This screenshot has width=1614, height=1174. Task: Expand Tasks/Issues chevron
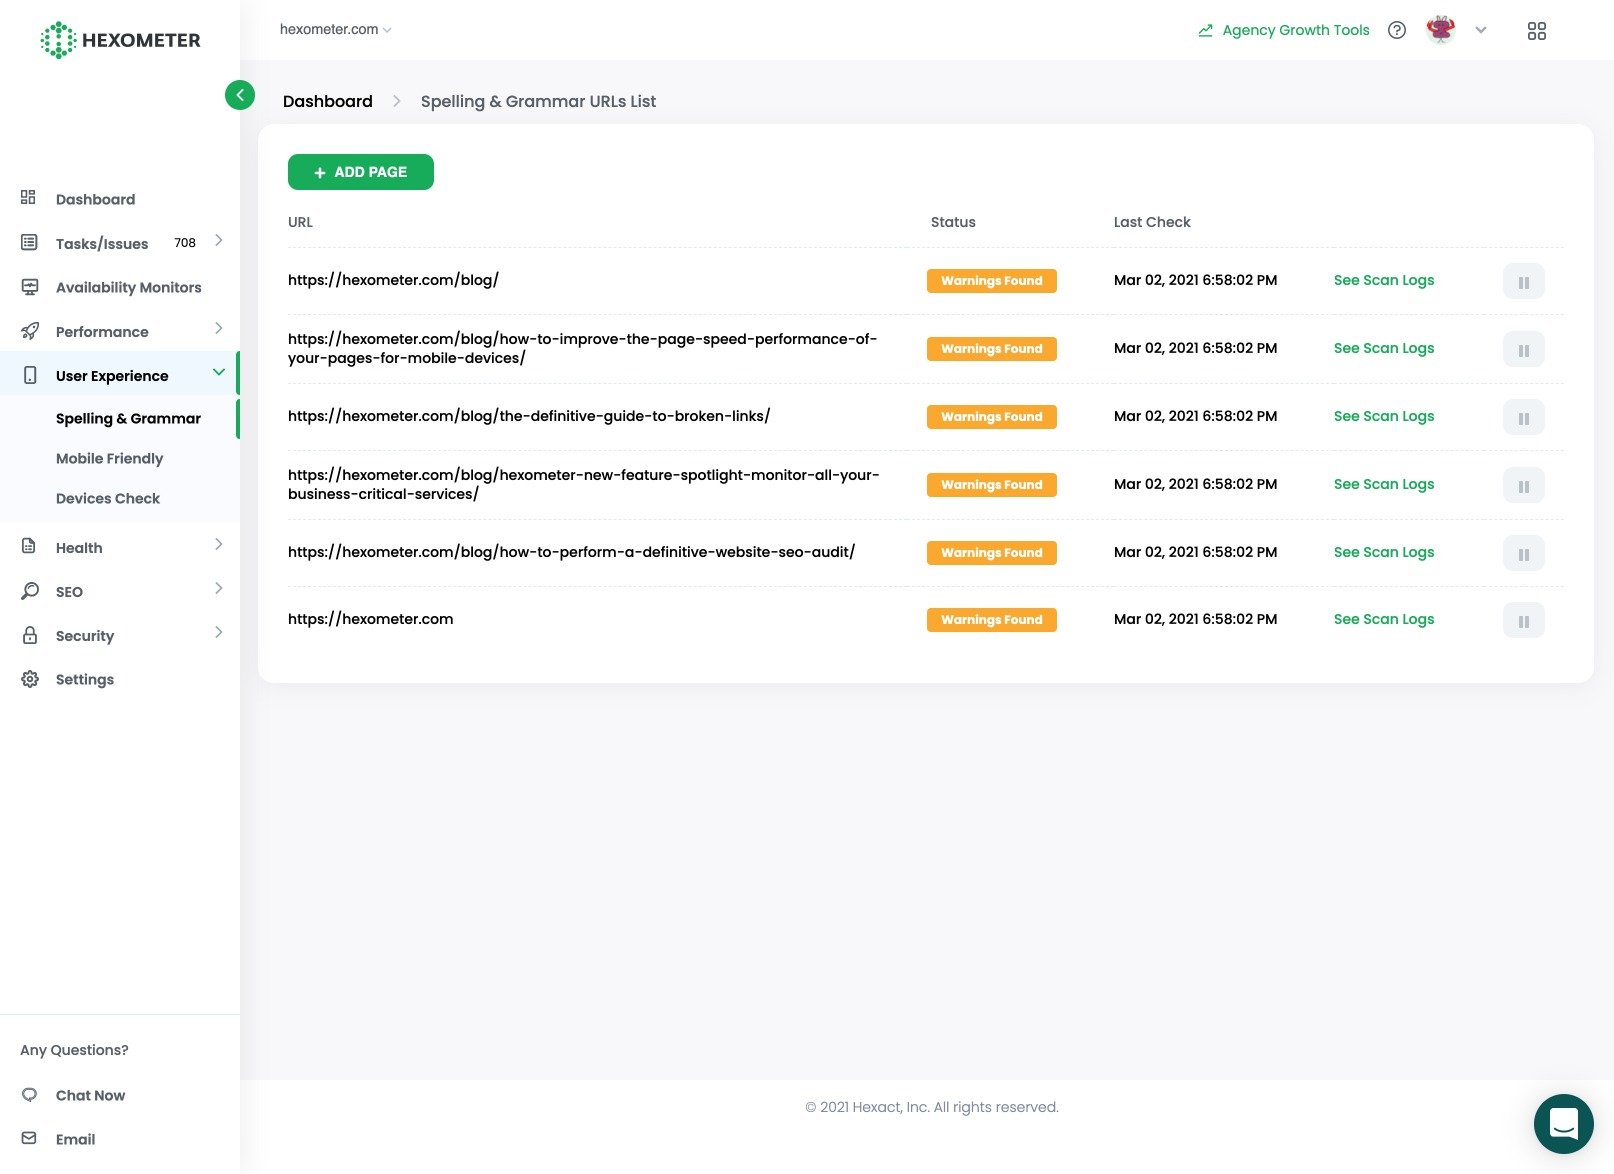(219, 241)
